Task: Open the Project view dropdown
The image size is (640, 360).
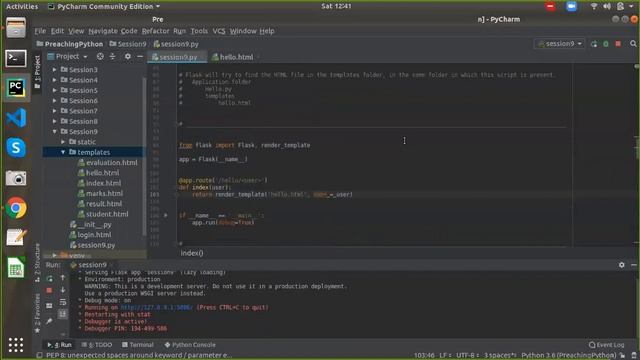Action: pos(67,56)
